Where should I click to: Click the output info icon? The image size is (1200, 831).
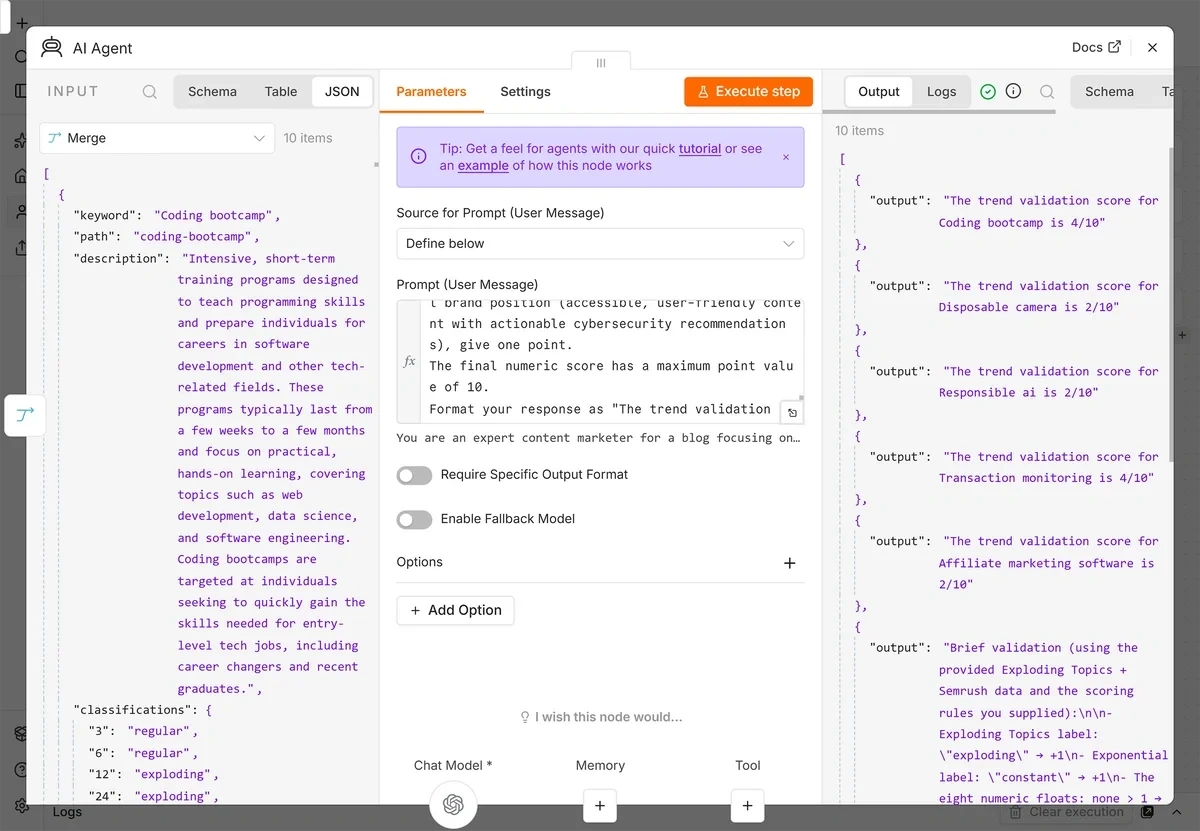tap(1013, 92)
